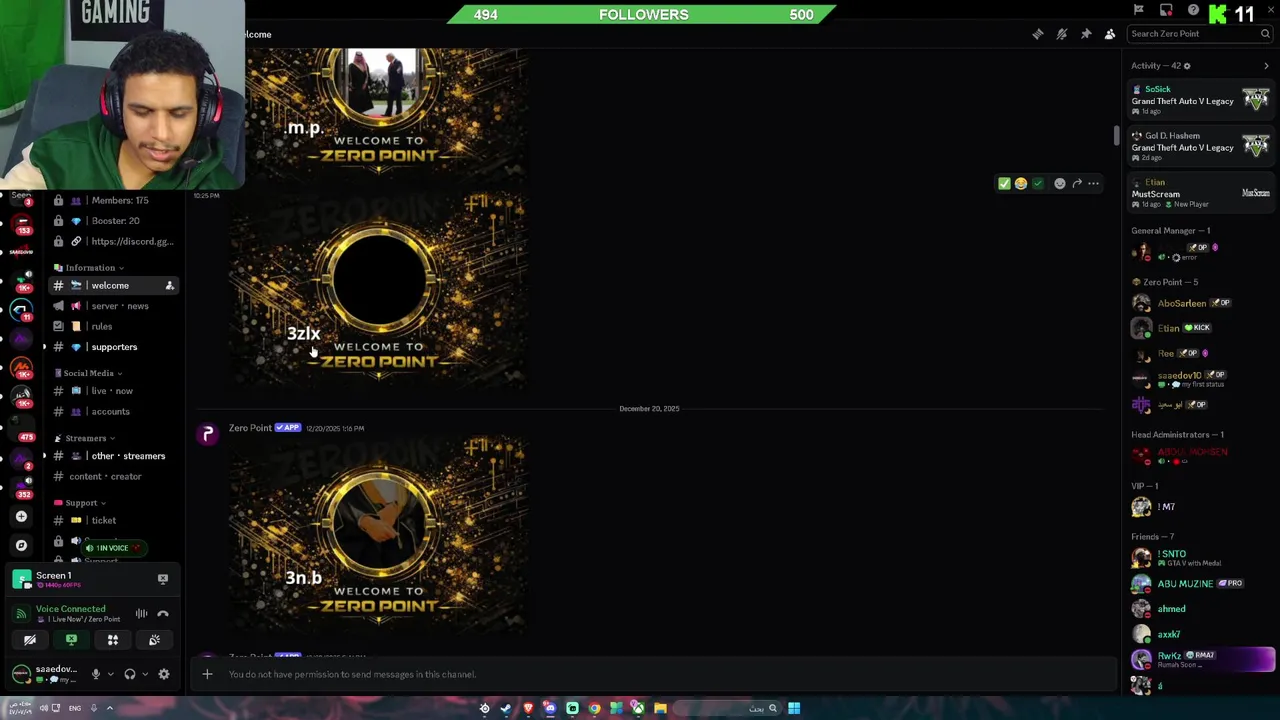The height and width of the screenshot is (720, 1280).
Task: Toggle the noise suppression waveform icon
Action: coord(141,614)
